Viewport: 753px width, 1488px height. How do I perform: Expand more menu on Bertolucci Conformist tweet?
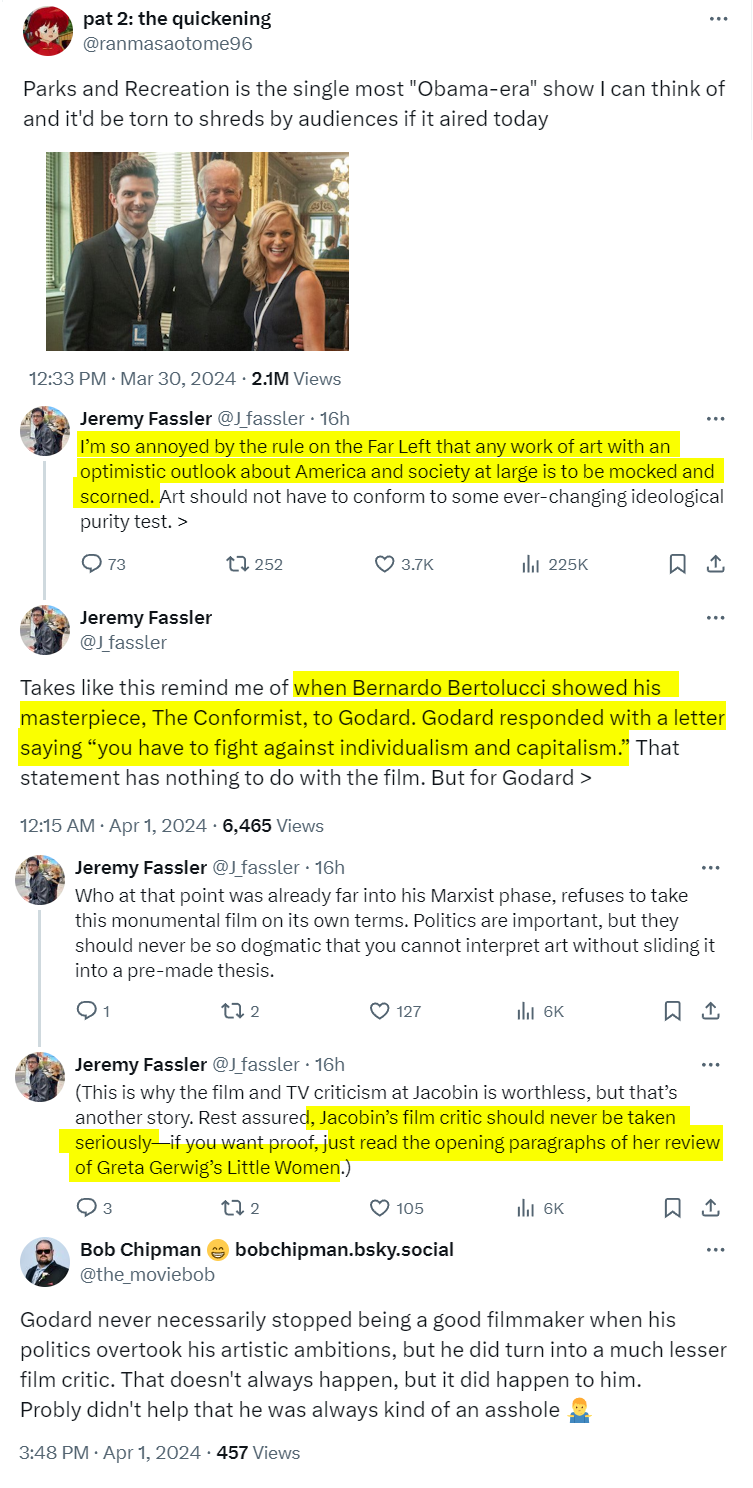coord(715,618)
